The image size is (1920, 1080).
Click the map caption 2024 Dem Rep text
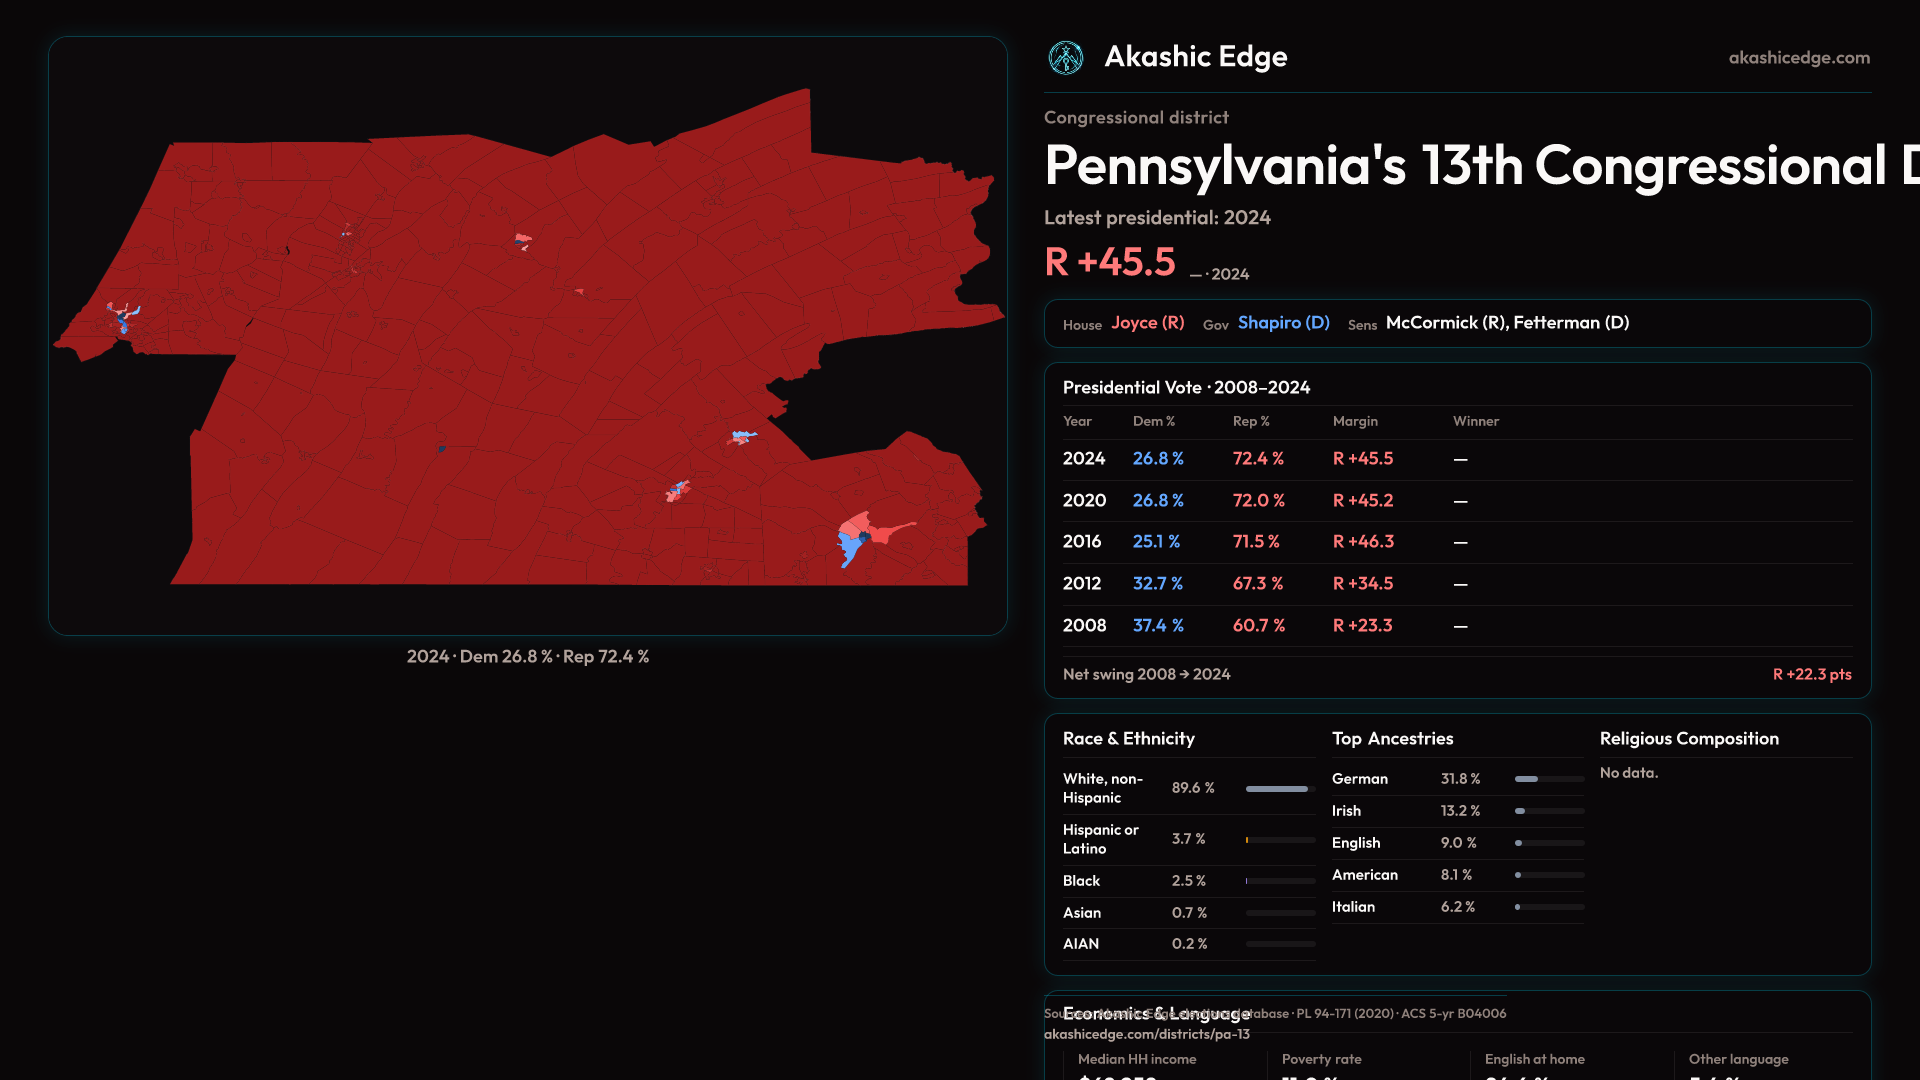coord(528,657)
